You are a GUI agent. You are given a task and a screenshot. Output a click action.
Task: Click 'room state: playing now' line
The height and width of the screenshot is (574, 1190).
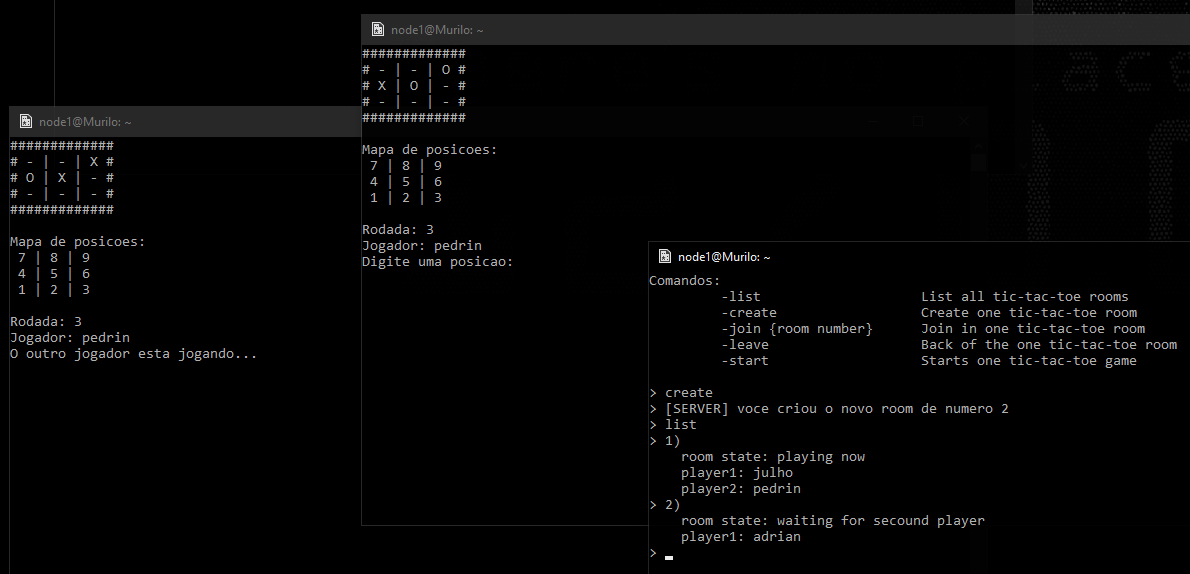tap(773, 457)
